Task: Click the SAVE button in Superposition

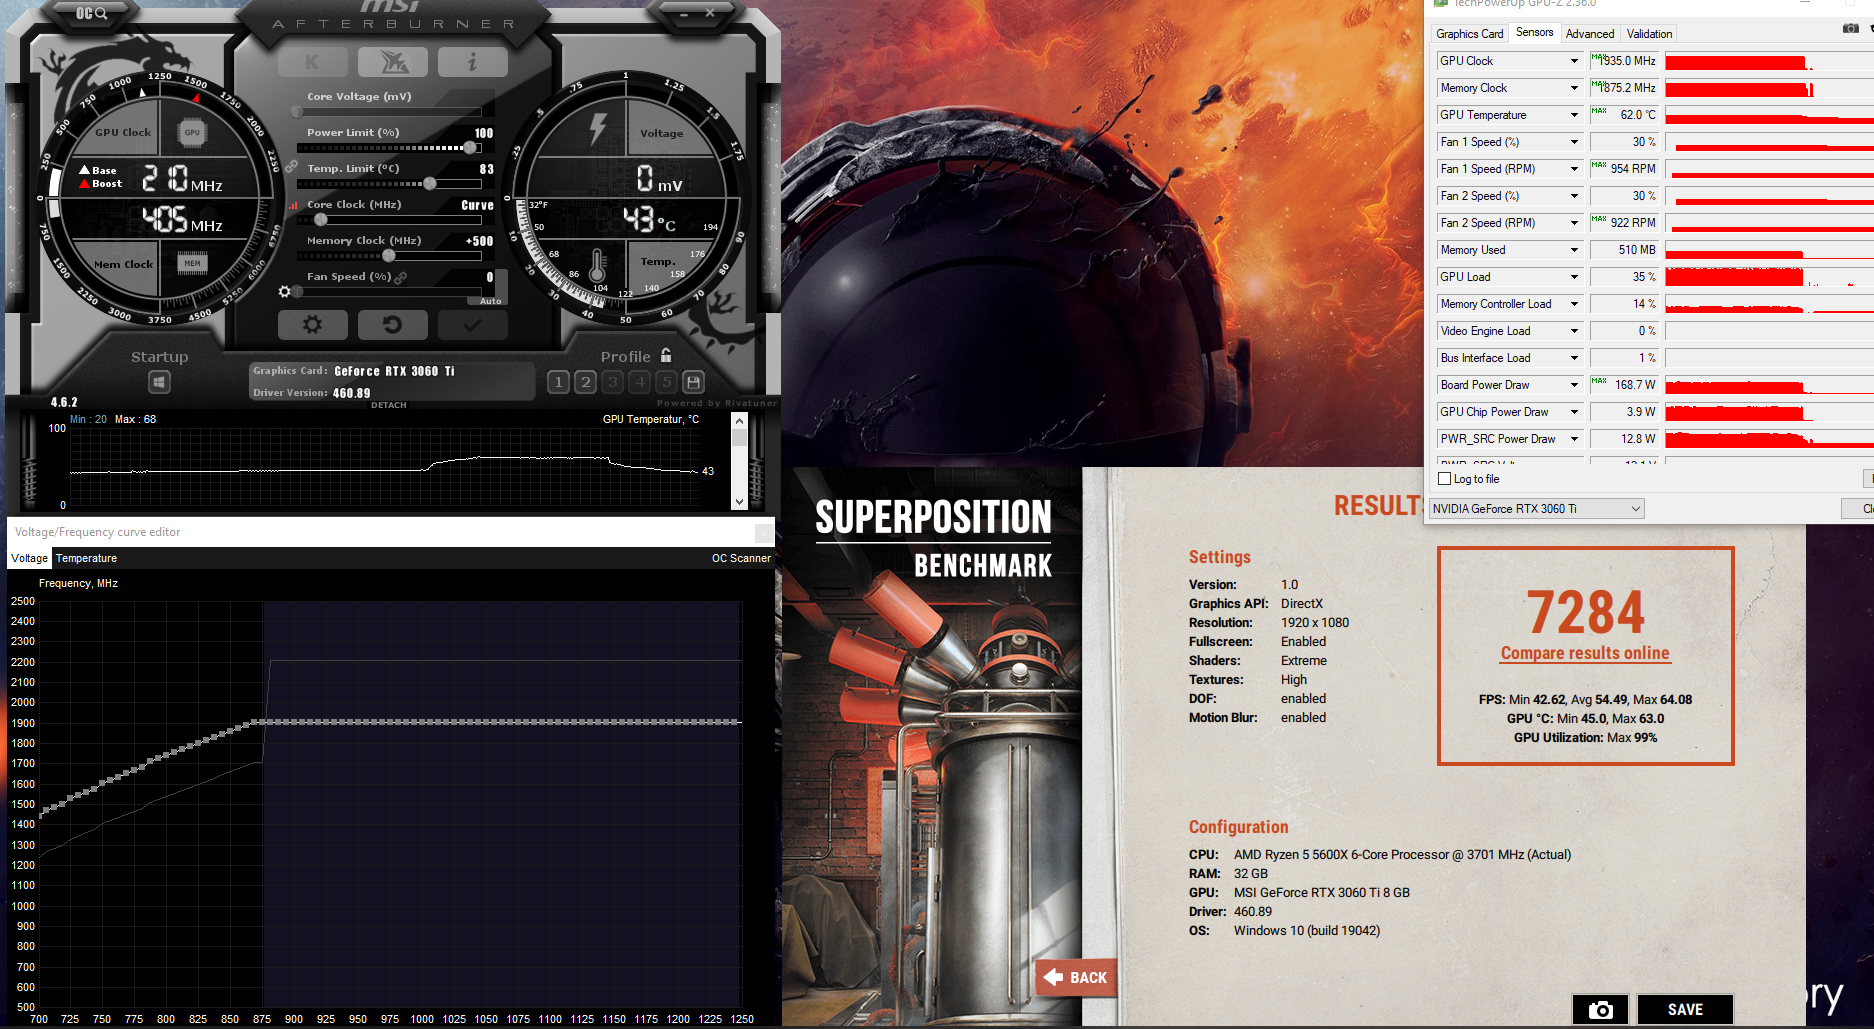Action: [x=1685, y=1010]
